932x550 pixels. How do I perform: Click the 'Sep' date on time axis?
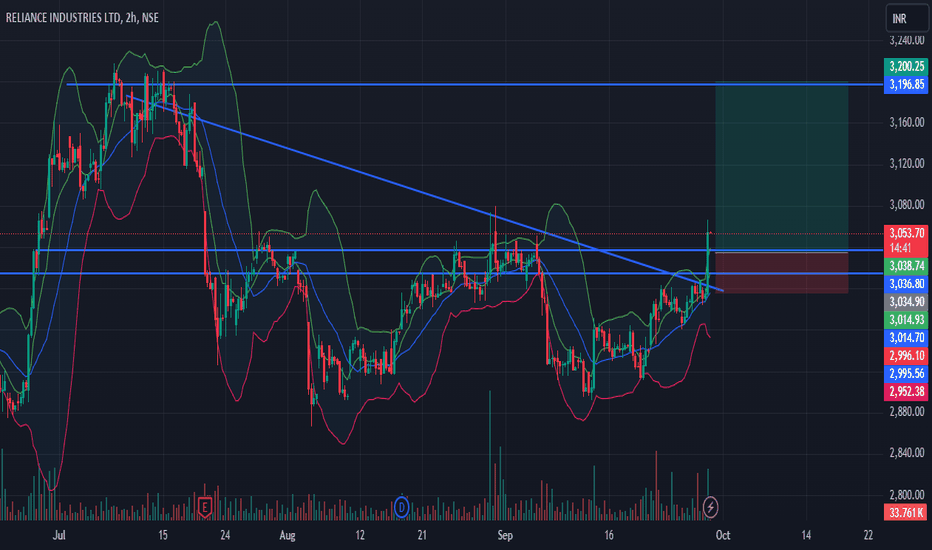click(505, 535)
